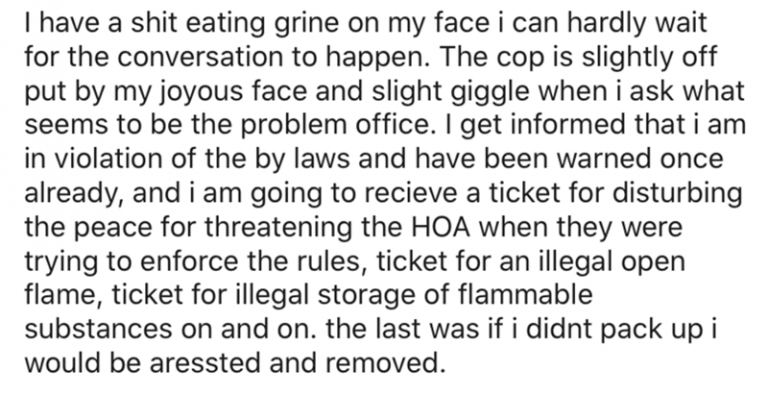Select the acronym "HOA"
The width and height of the screenshot is (768, 395).
(439, 227)
